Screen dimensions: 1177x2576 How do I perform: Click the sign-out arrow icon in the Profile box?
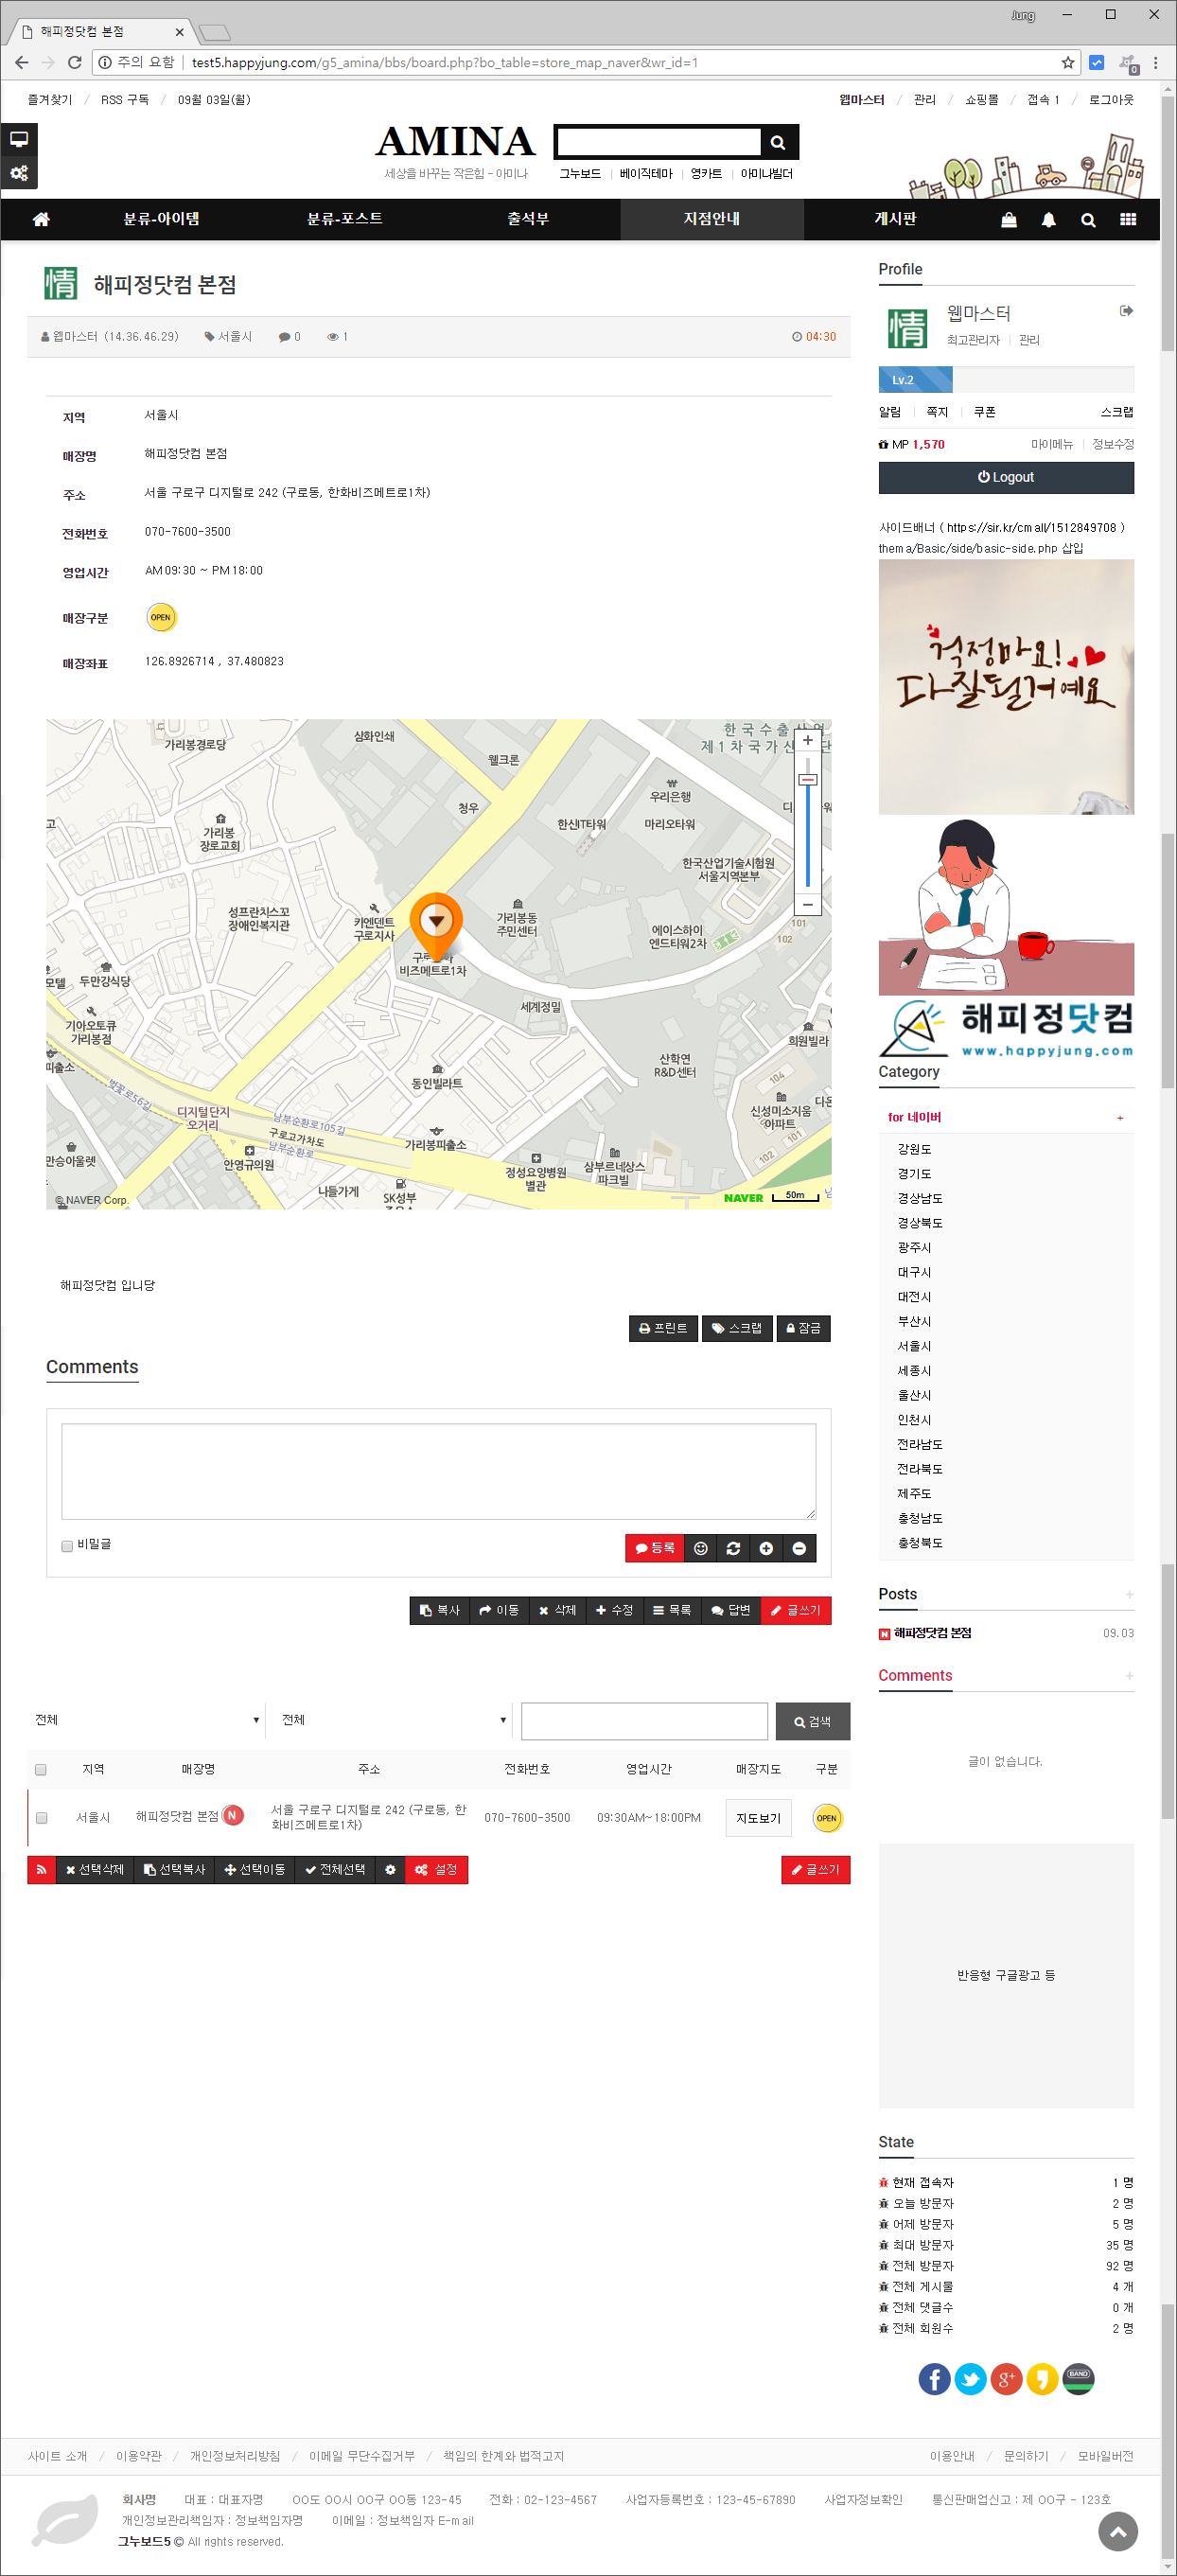[1126, 311]
